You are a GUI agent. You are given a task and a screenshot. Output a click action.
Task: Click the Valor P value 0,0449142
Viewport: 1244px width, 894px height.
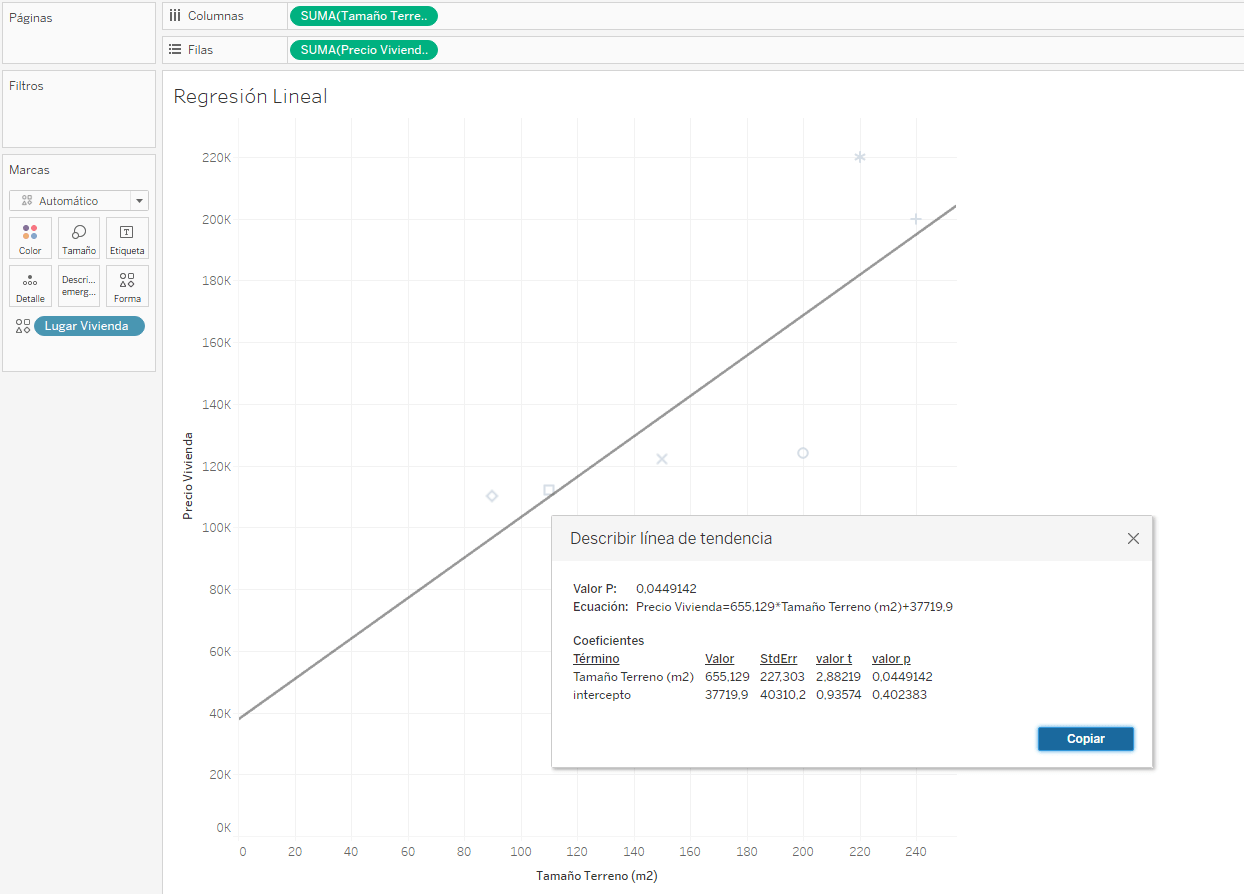pos(666,589)
